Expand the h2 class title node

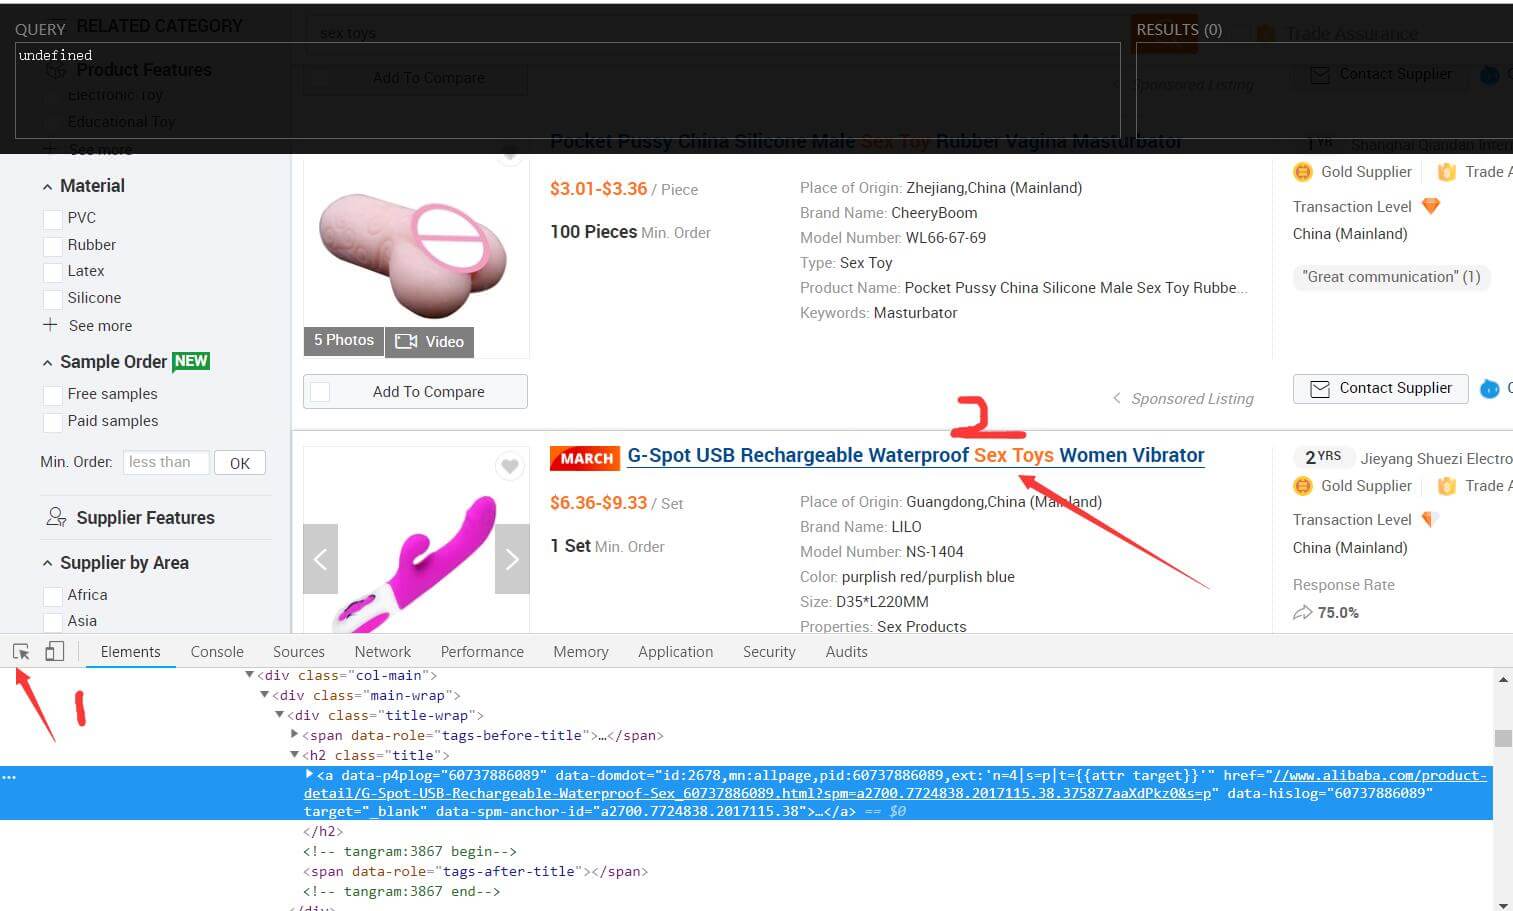[x=295, y=755]
